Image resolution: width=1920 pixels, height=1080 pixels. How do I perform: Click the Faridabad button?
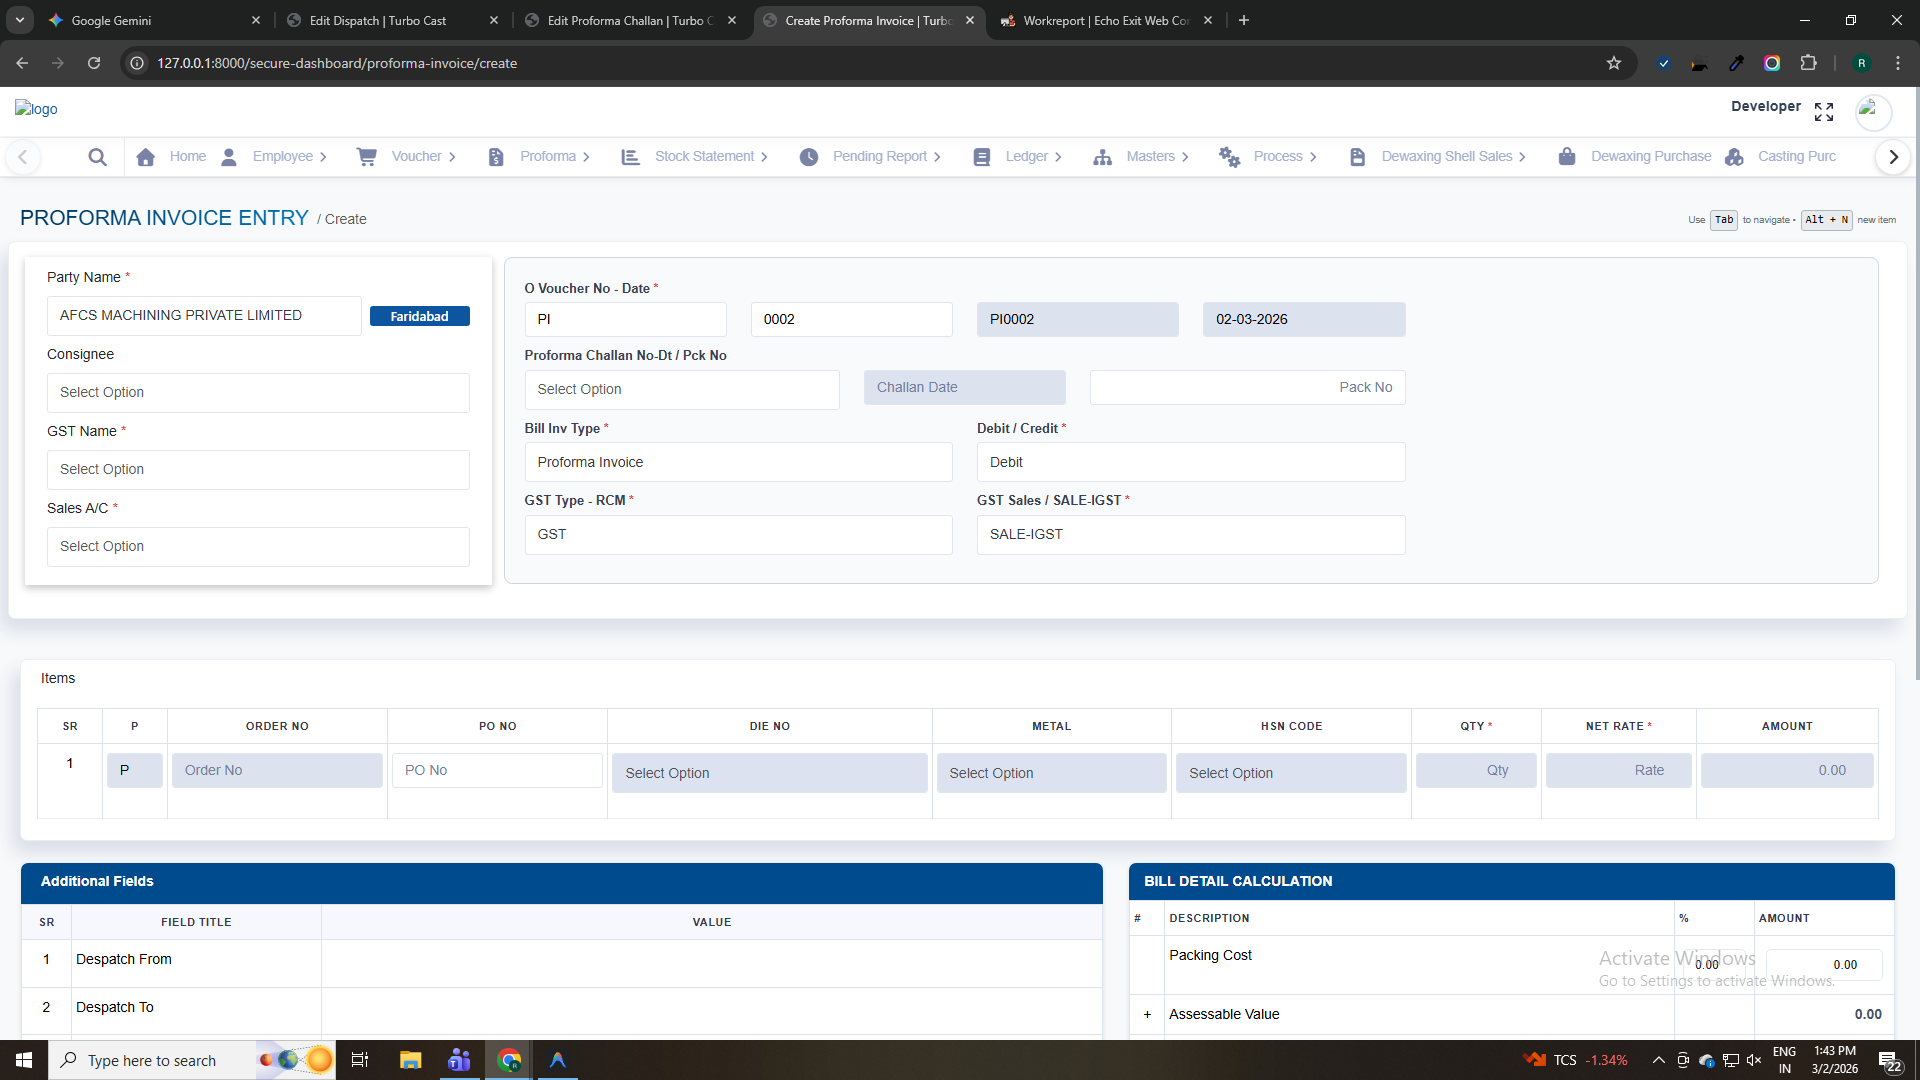click(x=419, y=316)
